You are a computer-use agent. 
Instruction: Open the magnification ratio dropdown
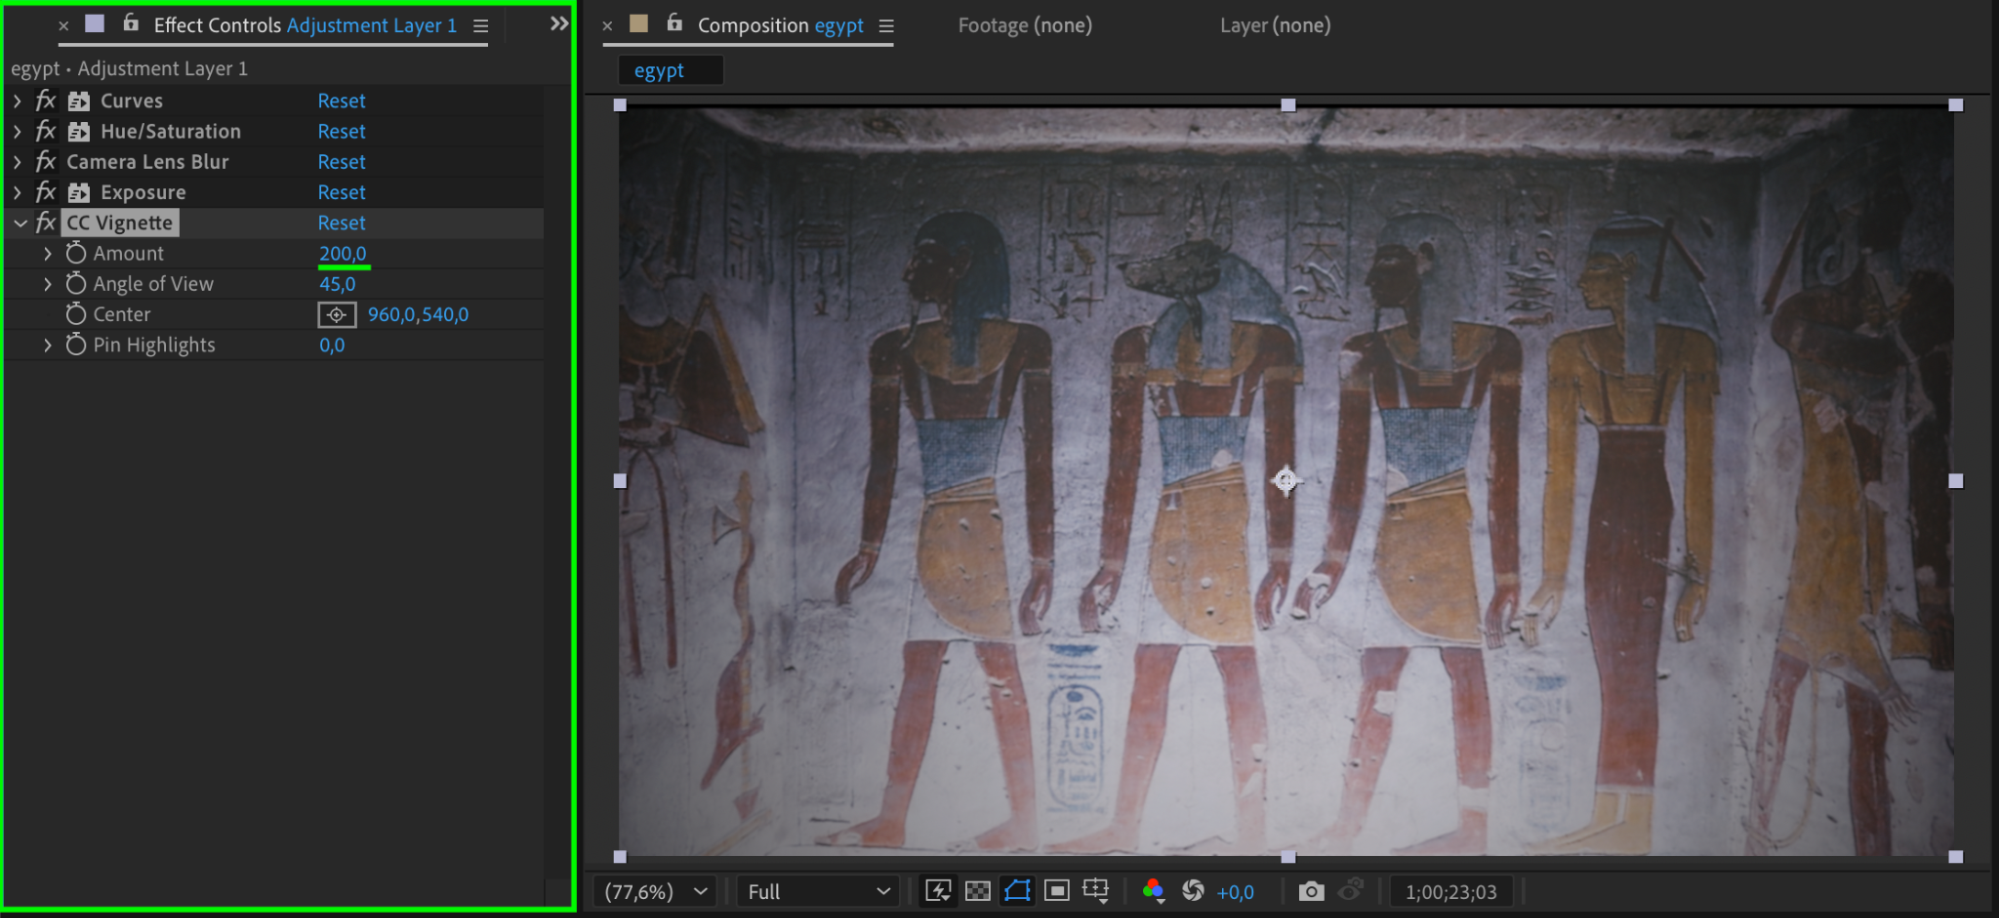[656, 891]
